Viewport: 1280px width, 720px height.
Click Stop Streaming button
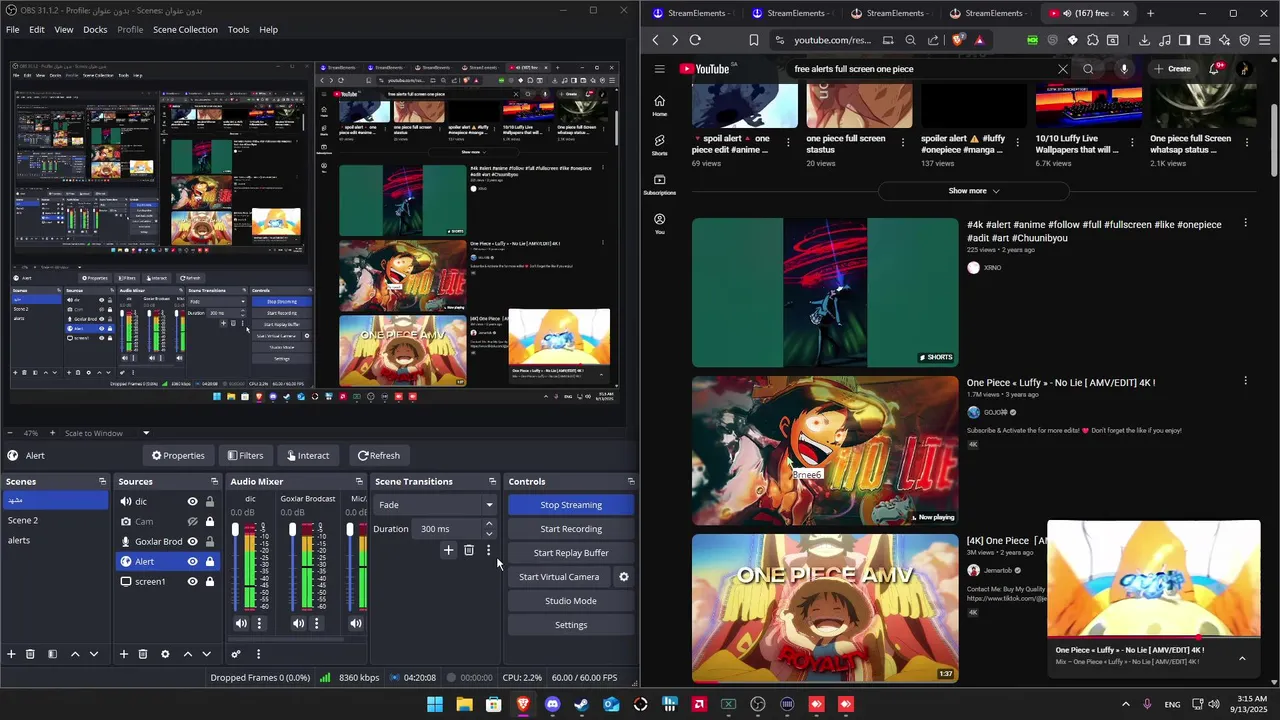tap(571, 505)
